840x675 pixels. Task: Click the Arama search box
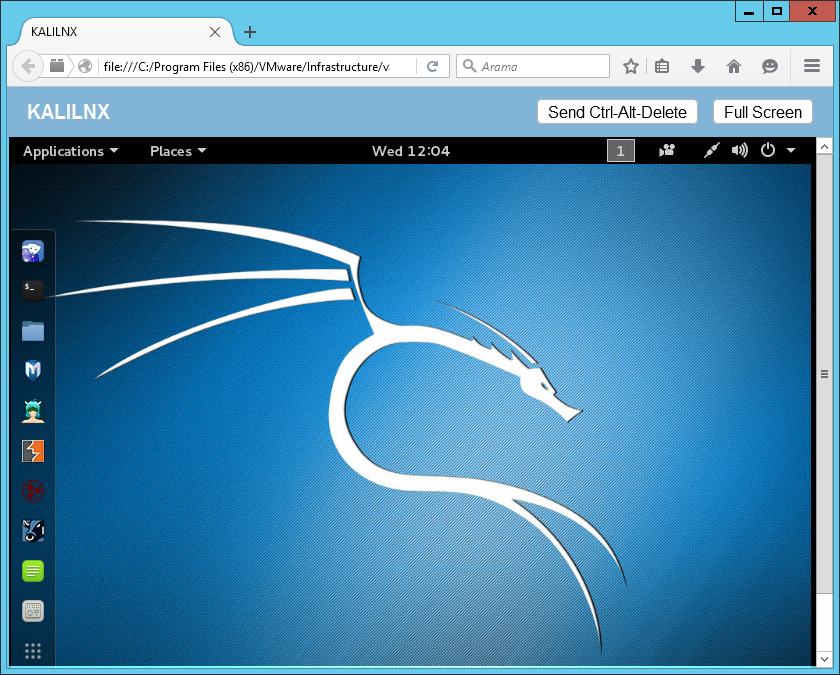click(533, 66)
